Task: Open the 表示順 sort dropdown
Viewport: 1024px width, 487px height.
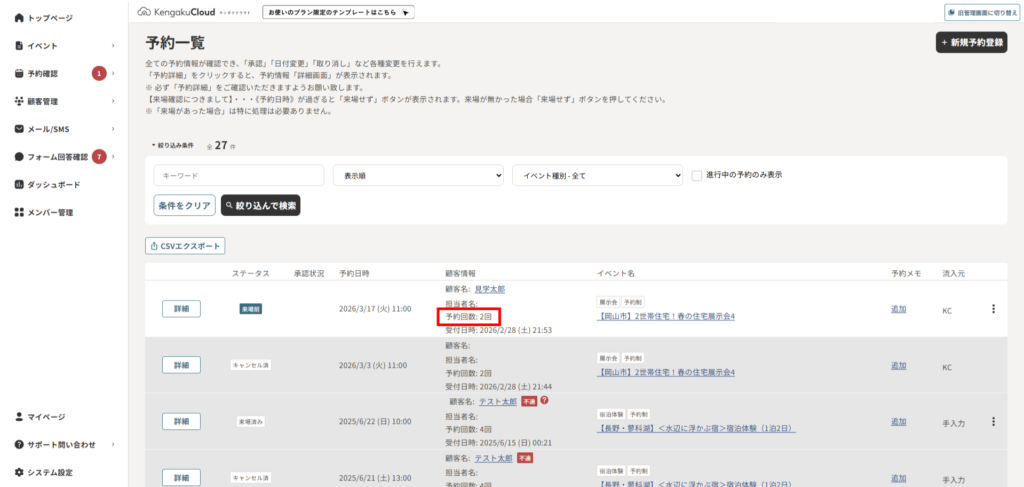Action: (x=417, y=175)
